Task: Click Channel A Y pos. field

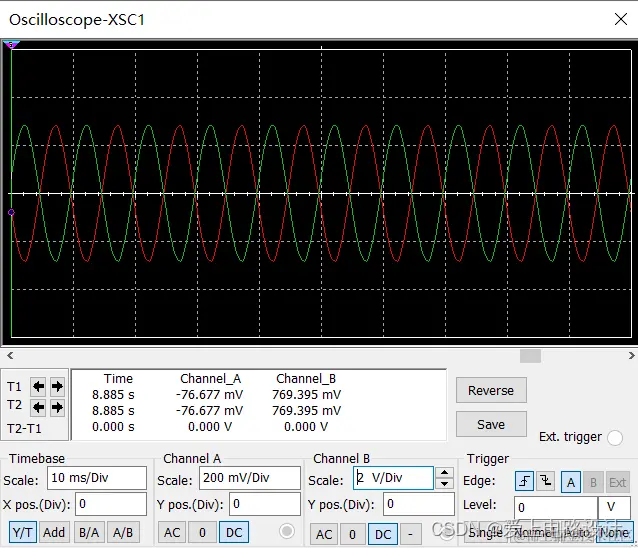Action: pyautogui.click(x=265, y=504)
